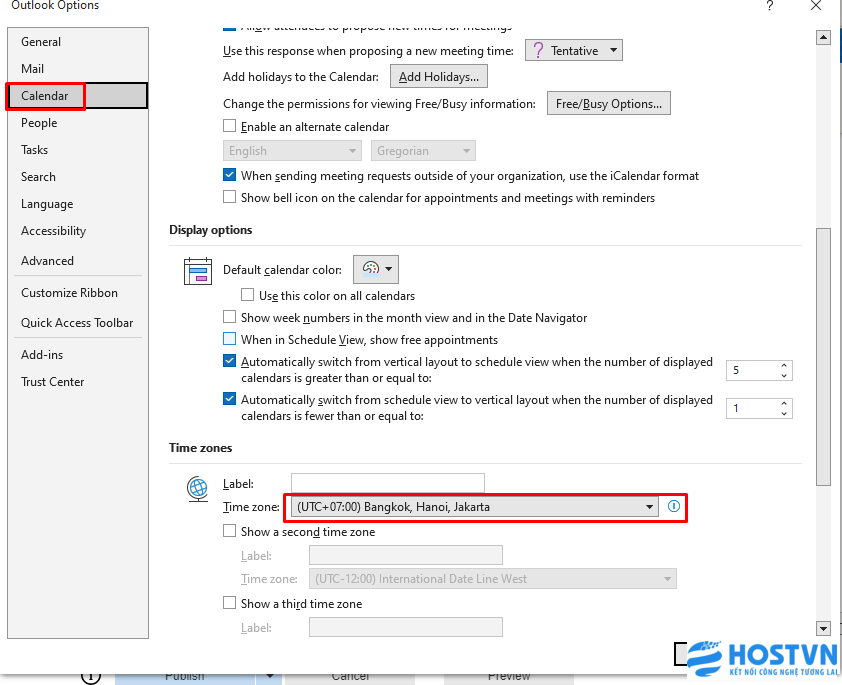This screenshot has width=842, height=685.
Task: Click the Add Holidays button
Action: coord(439,77)
